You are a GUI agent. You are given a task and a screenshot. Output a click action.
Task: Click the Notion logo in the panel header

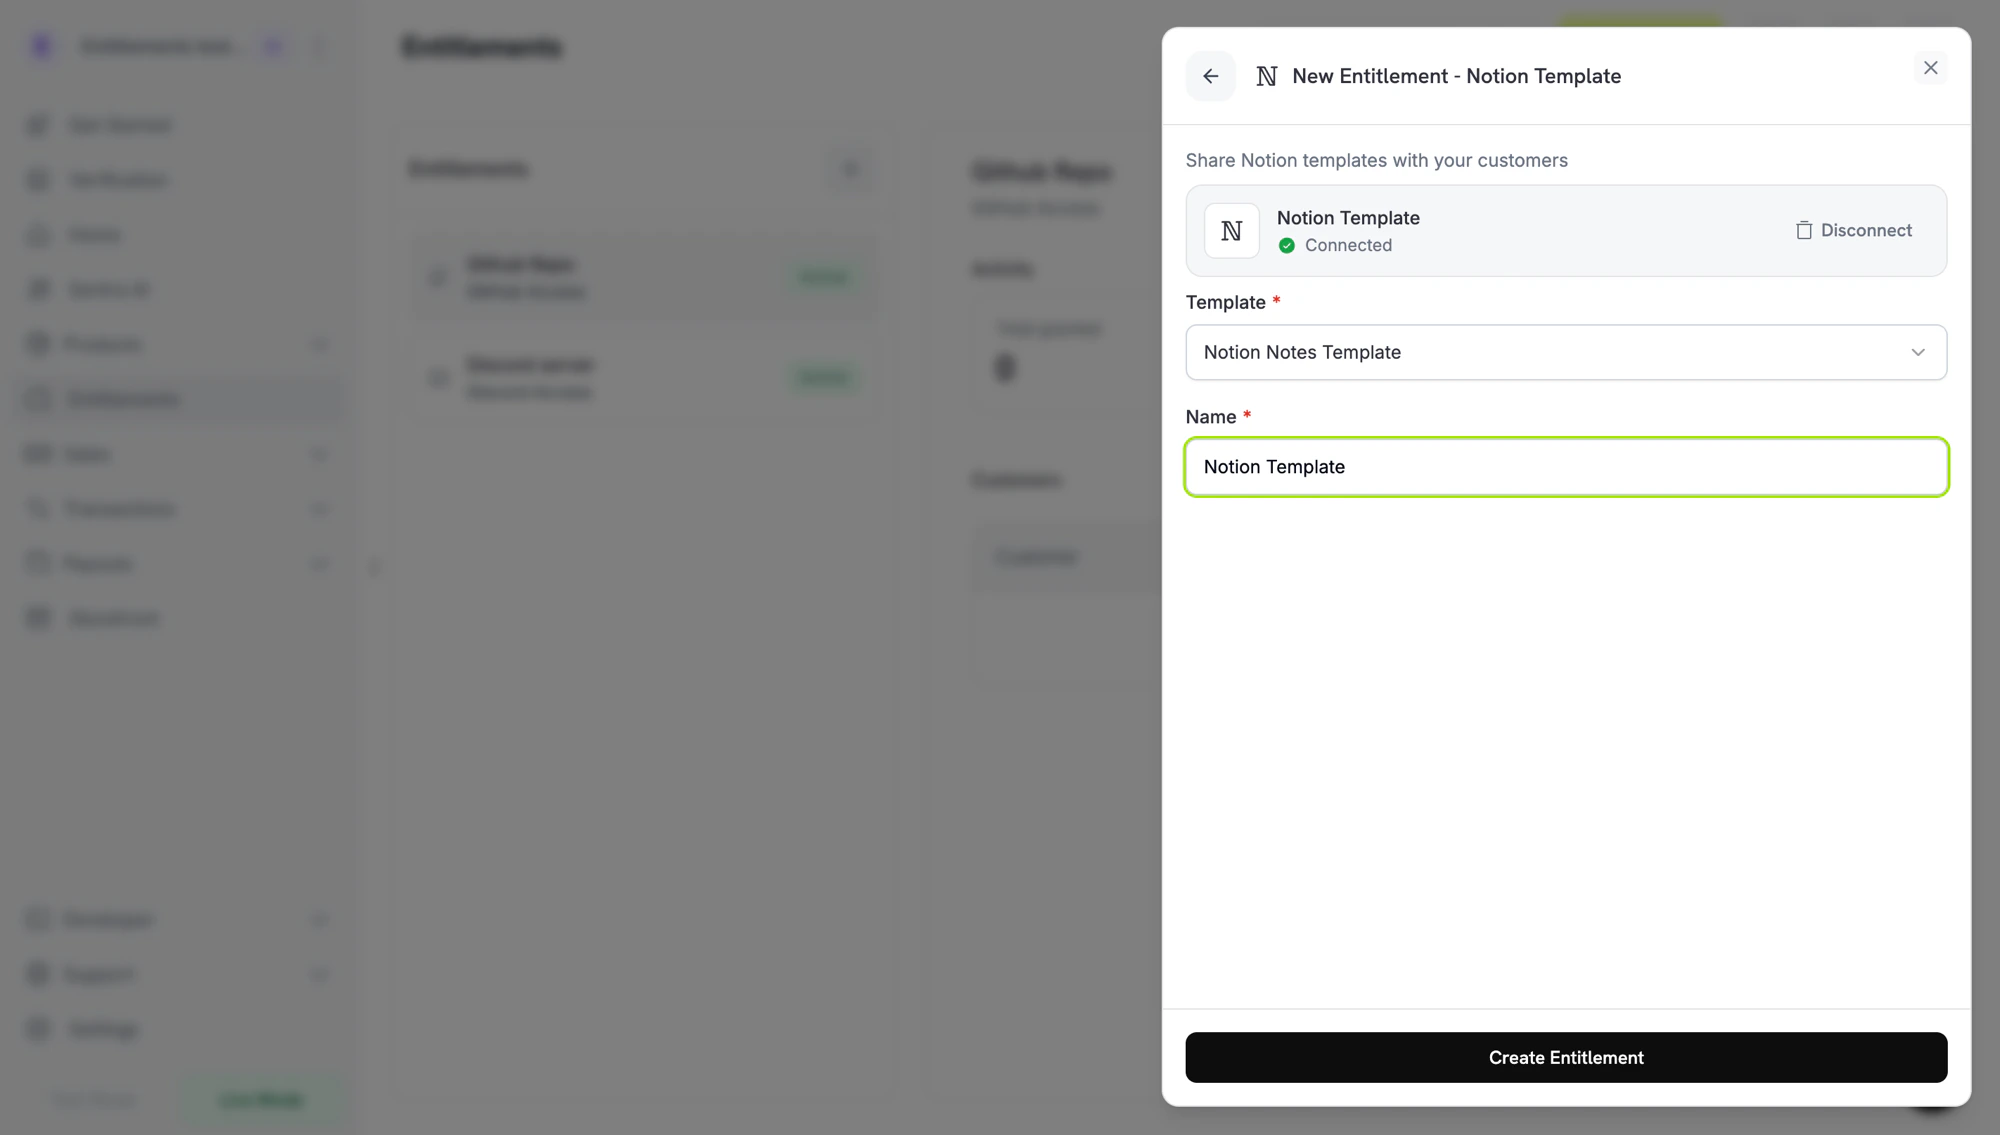coord(1266,76)
